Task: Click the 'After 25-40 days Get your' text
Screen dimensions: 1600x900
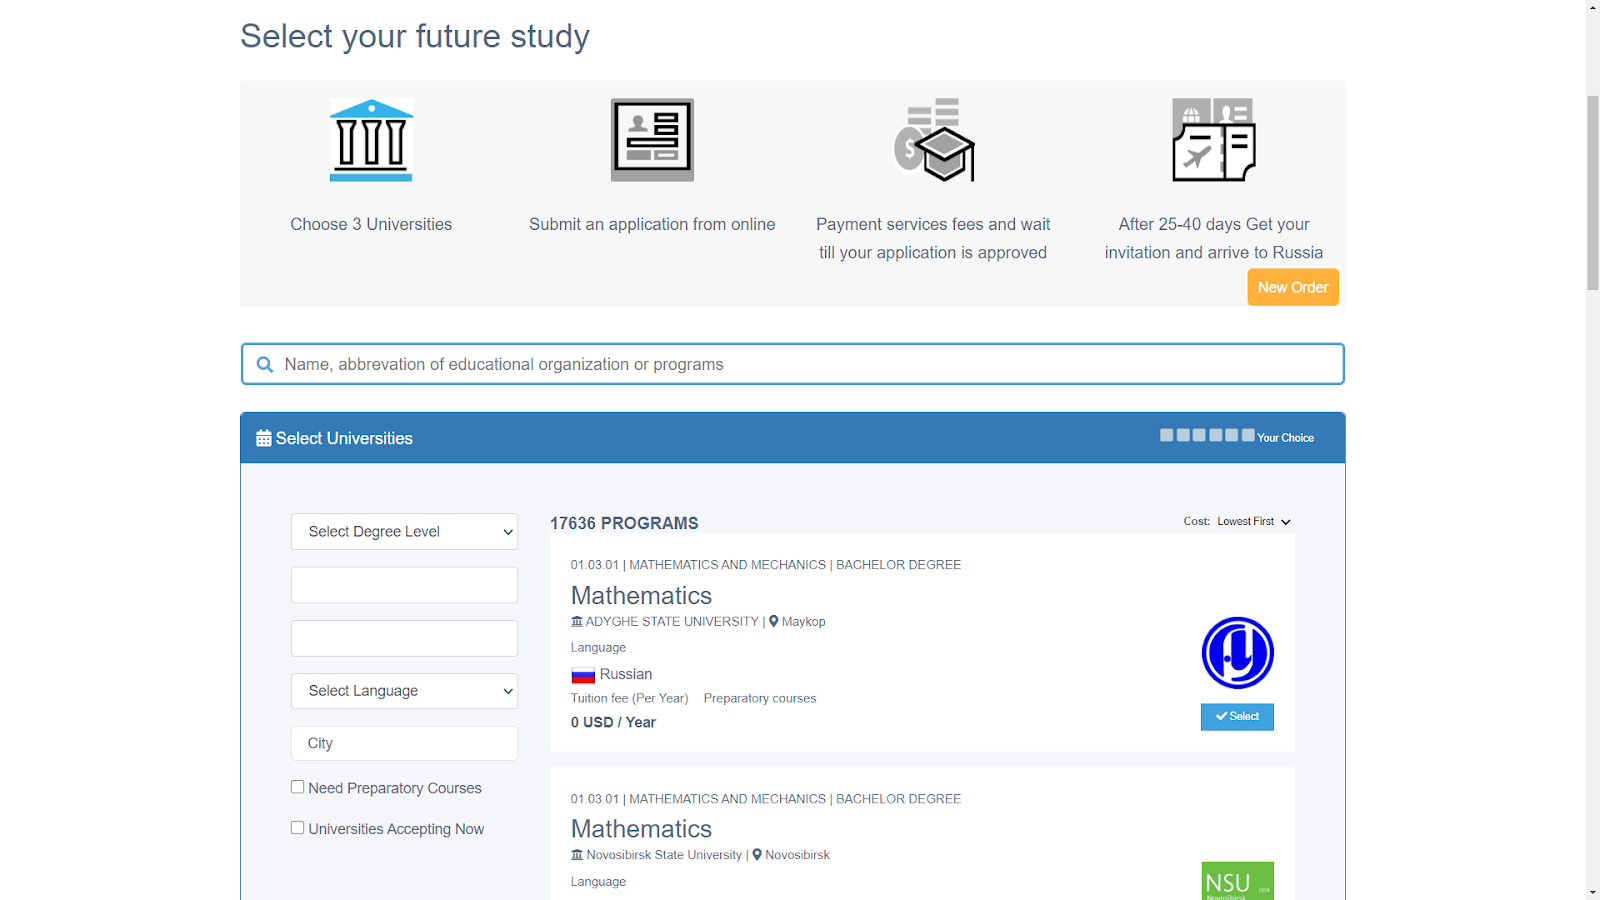Action: point(1214,225)
